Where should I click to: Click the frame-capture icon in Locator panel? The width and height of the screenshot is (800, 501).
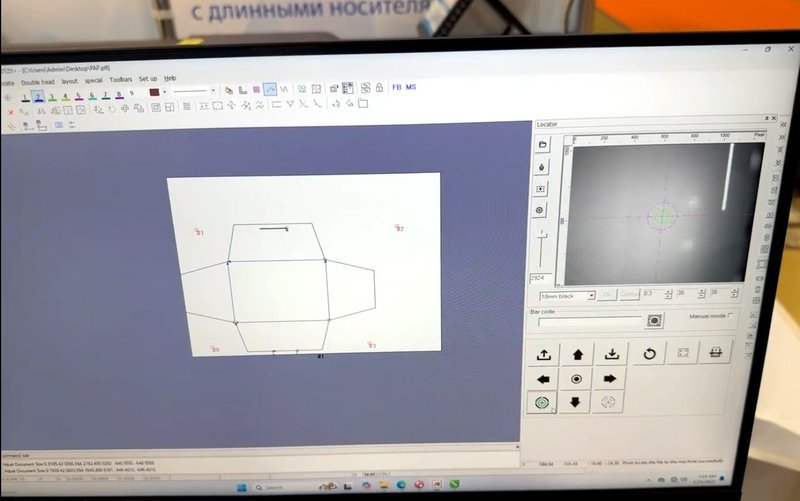540,189
